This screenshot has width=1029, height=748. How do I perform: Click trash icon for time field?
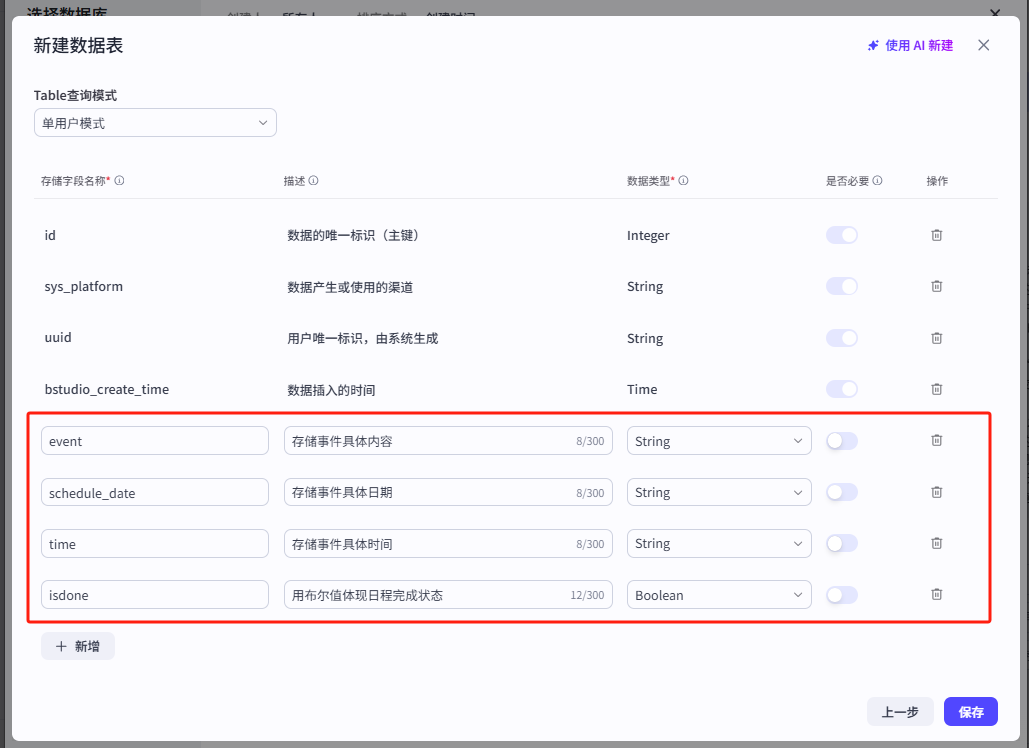pyautogui.click(x=936, y=543)
